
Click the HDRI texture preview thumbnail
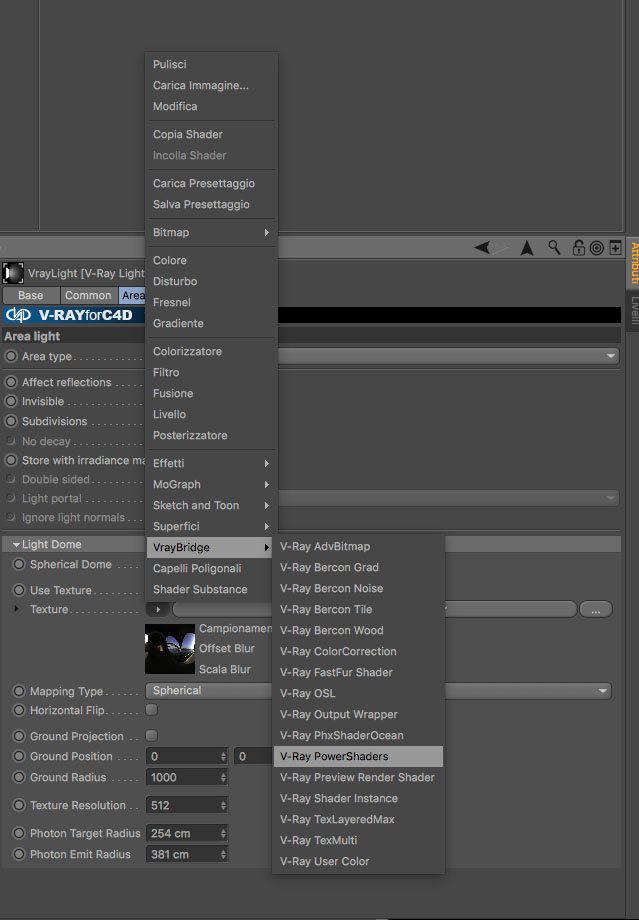point(170,649)
